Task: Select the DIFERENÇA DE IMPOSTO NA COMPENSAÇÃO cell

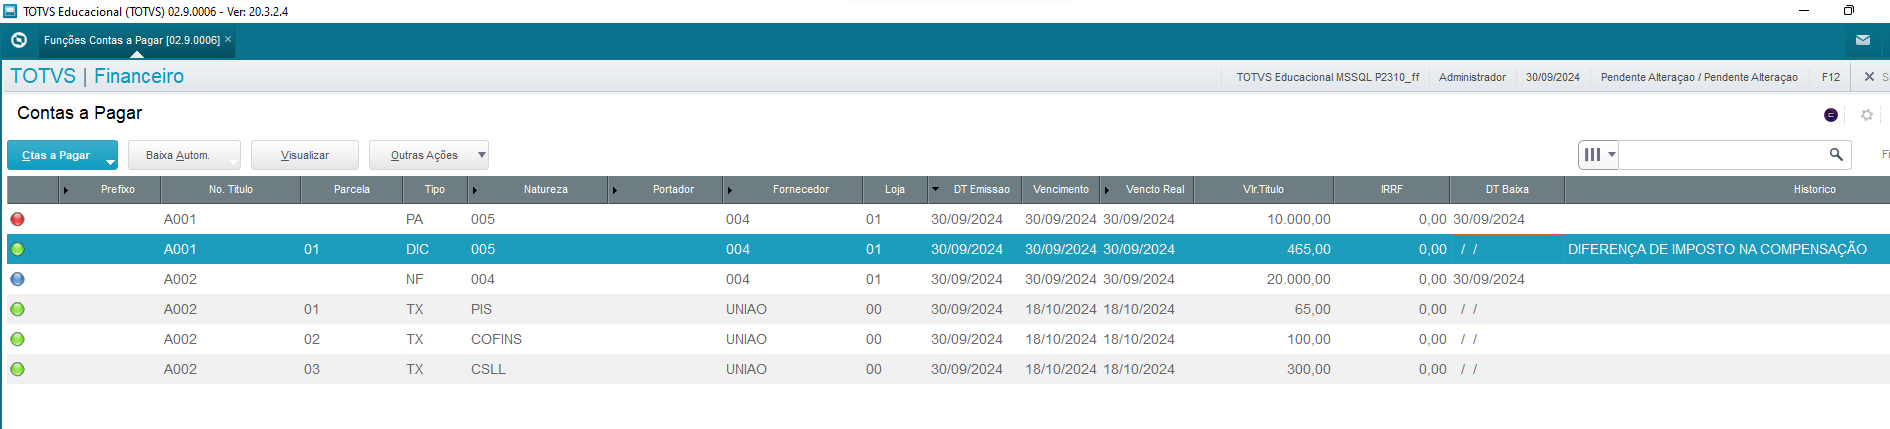Action: click(1717, 249)
